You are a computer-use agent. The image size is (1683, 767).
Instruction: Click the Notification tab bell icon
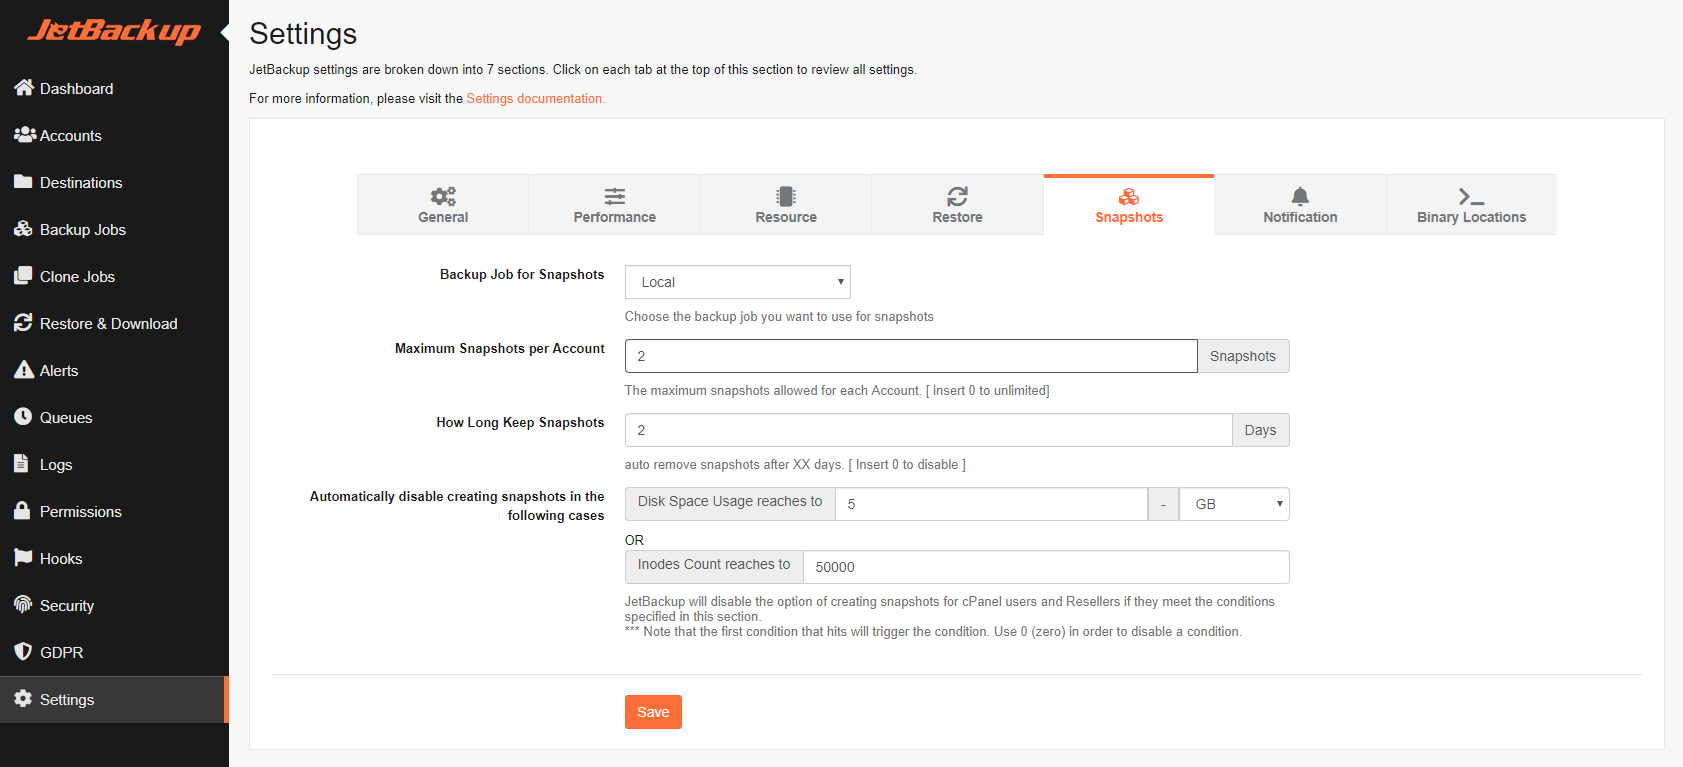click(x=1300, y=196)
